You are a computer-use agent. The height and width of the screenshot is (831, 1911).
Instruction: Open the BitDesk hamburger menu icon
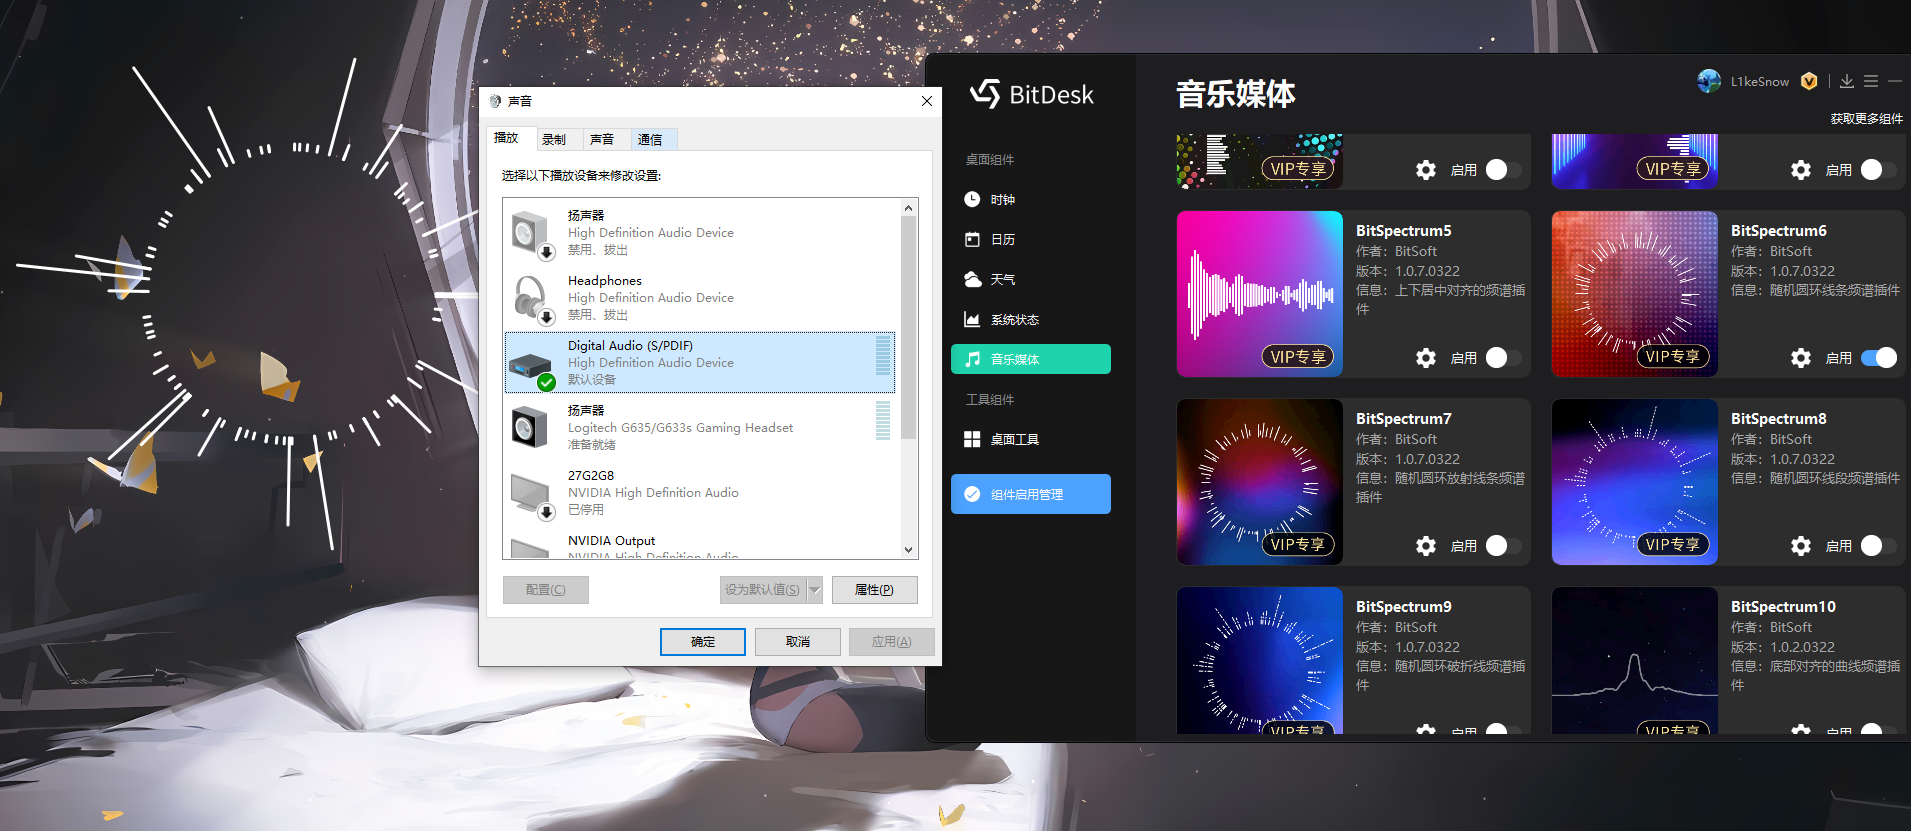pos(1870,82)
